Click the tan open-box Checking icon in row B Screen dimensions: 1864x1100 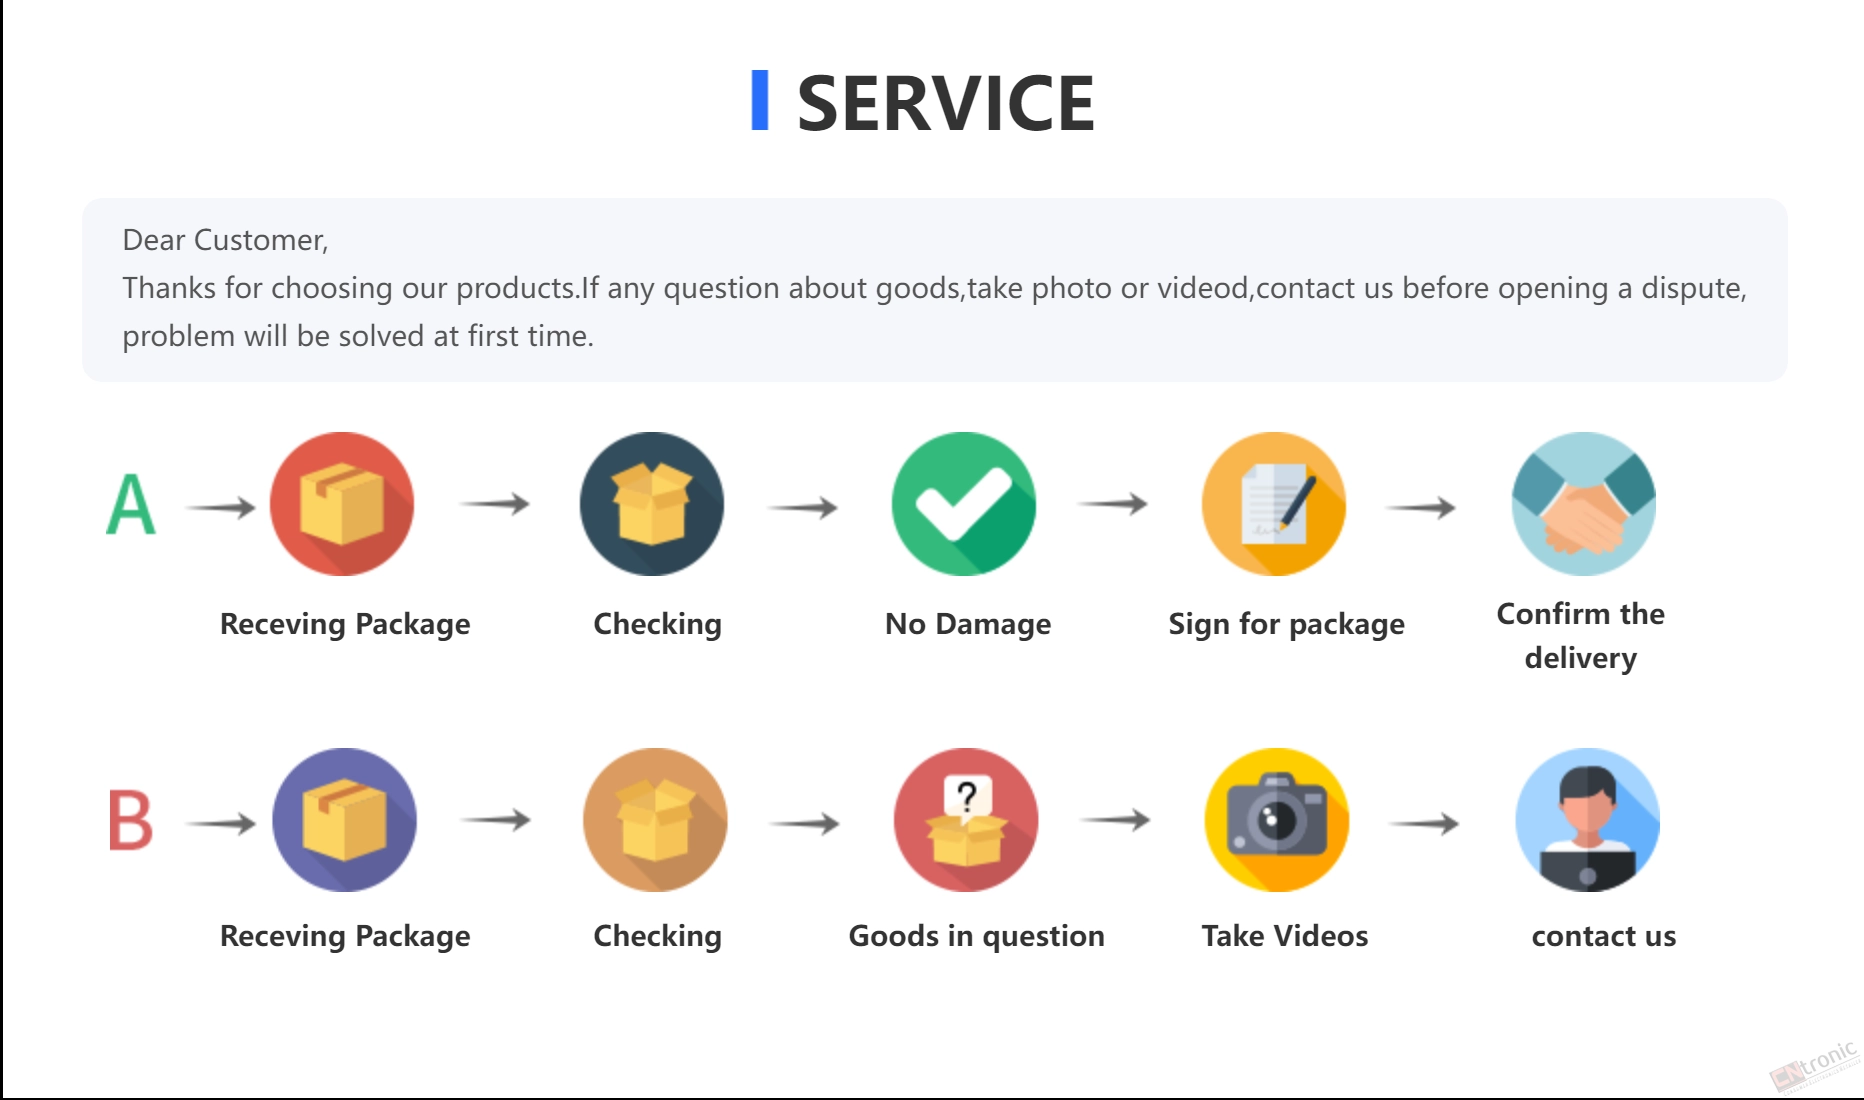(655, 820)
